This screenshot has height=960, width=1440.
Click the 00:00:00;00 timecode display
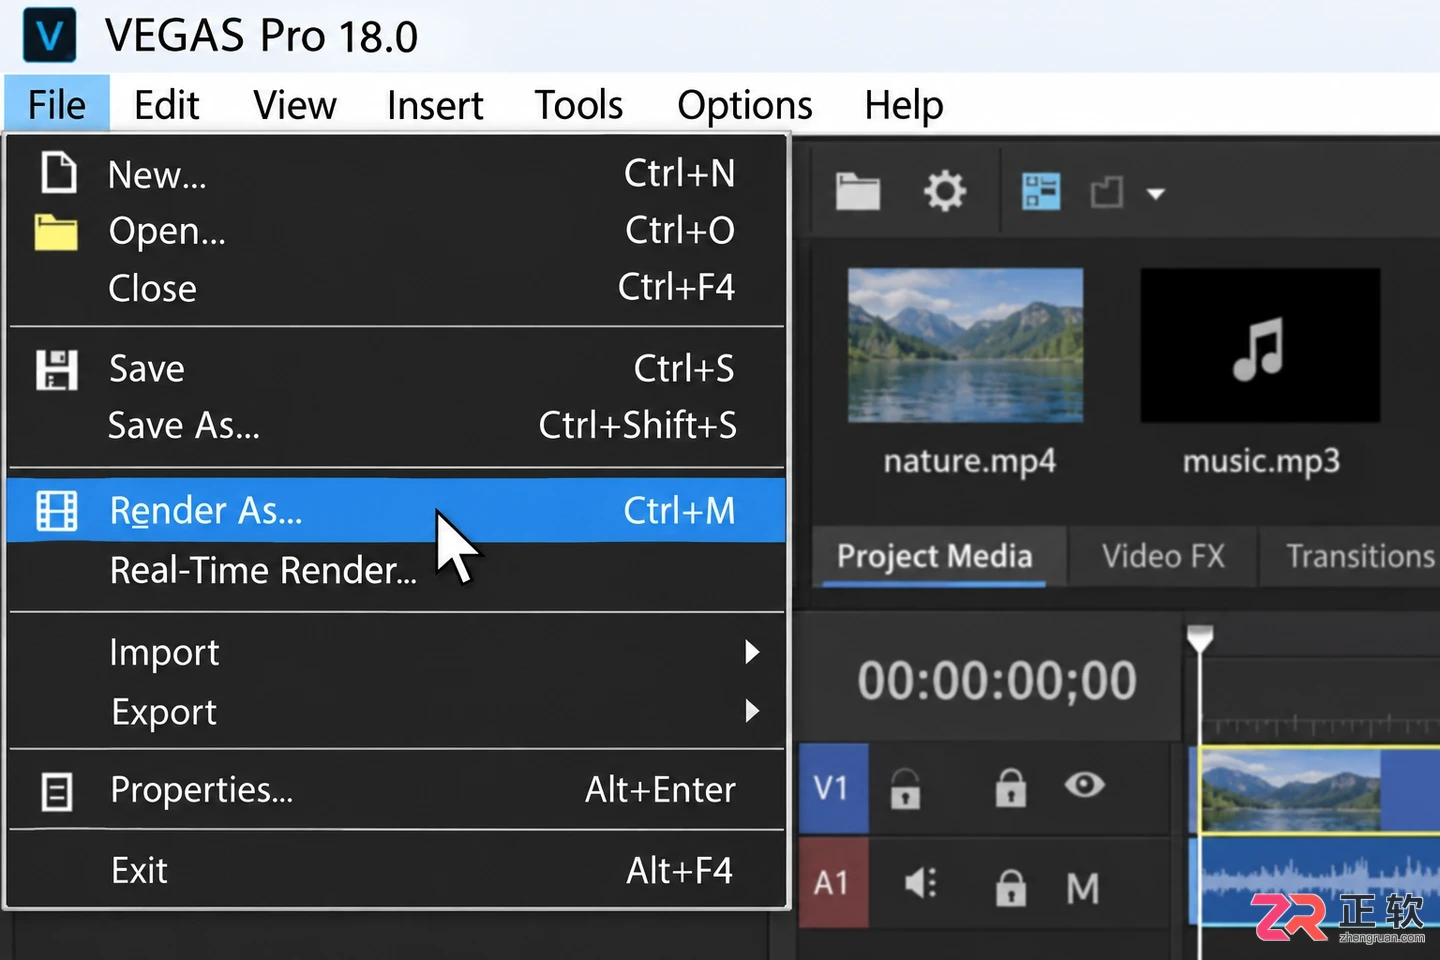click(997, 681)
